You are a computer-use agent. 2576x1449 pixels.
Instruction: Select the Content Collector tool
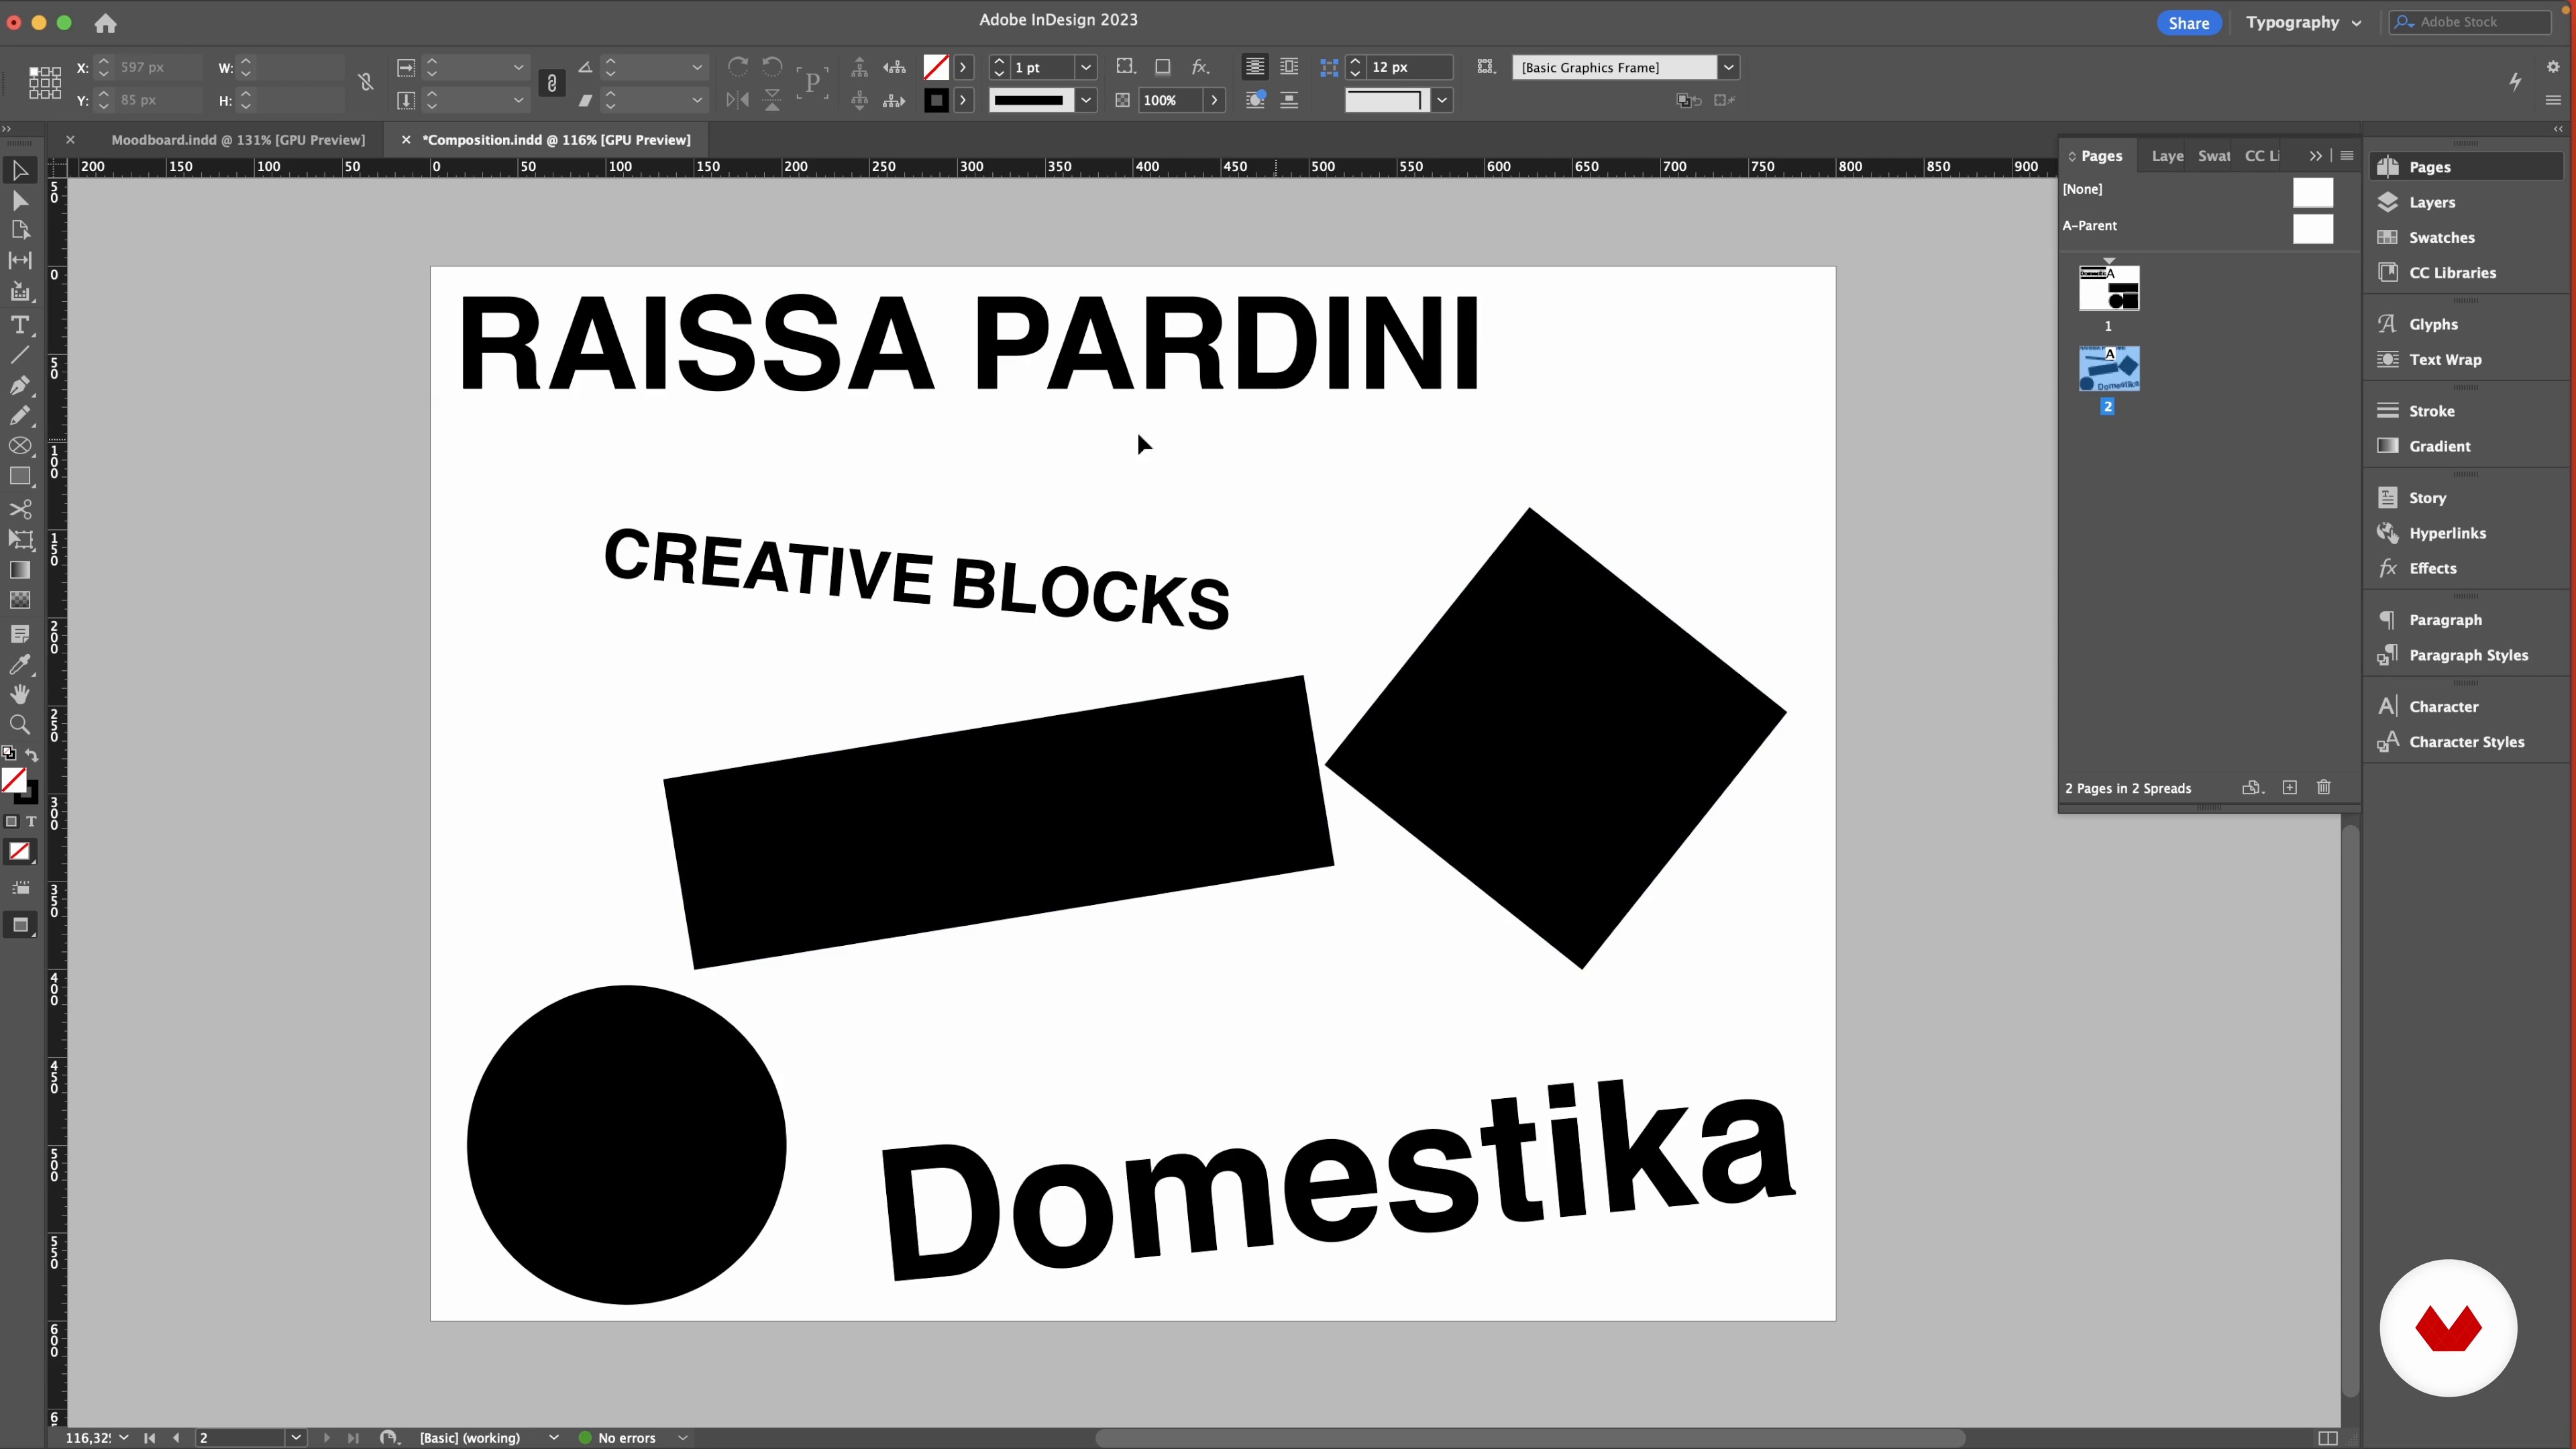tap(19, 292)
